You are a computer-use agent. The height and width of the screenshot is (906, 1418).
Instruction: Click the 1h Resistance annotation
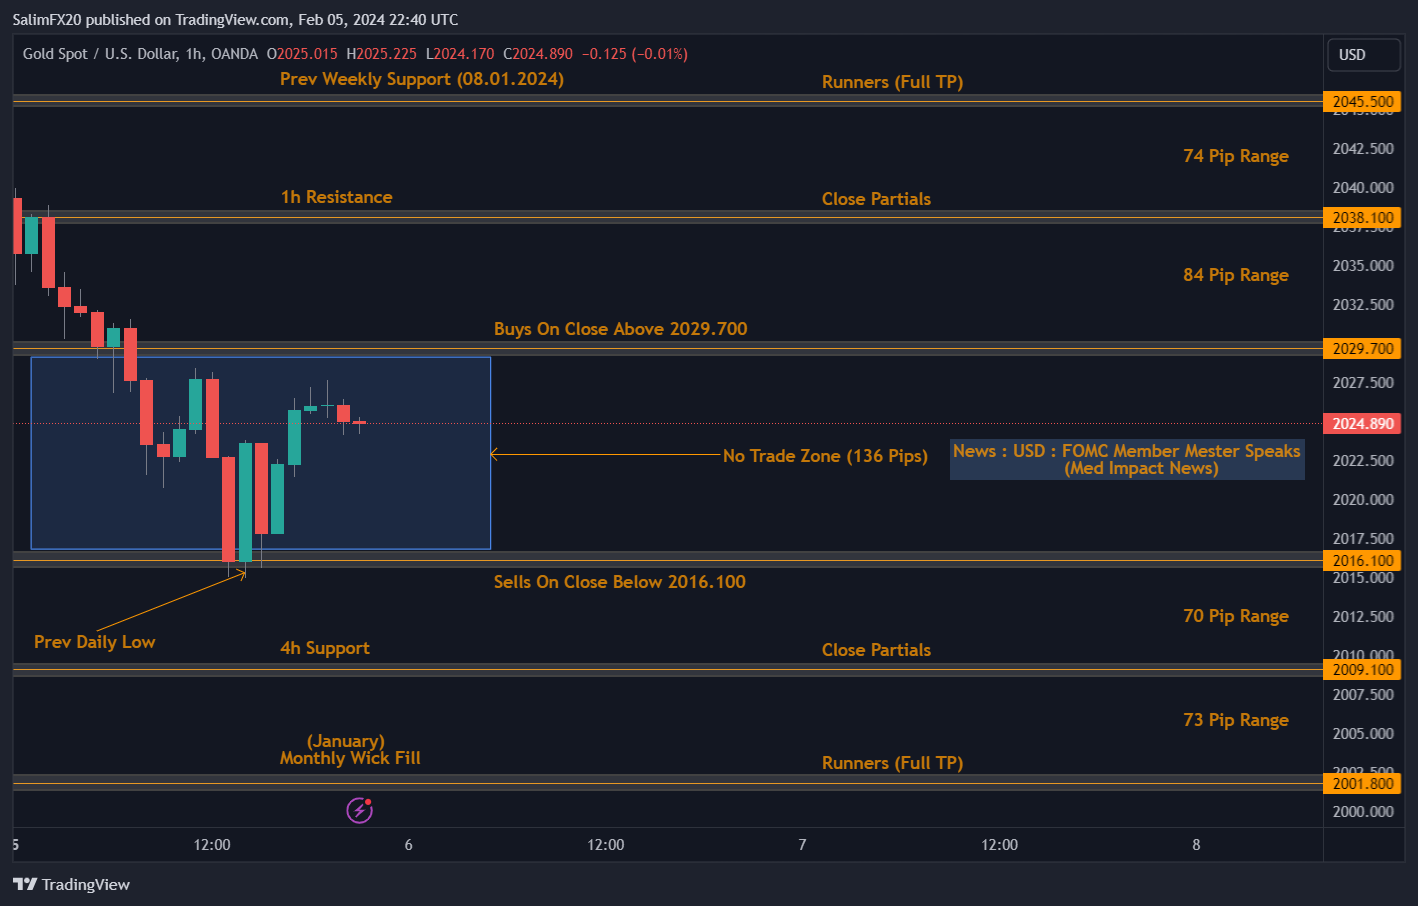tap(336, 197)
